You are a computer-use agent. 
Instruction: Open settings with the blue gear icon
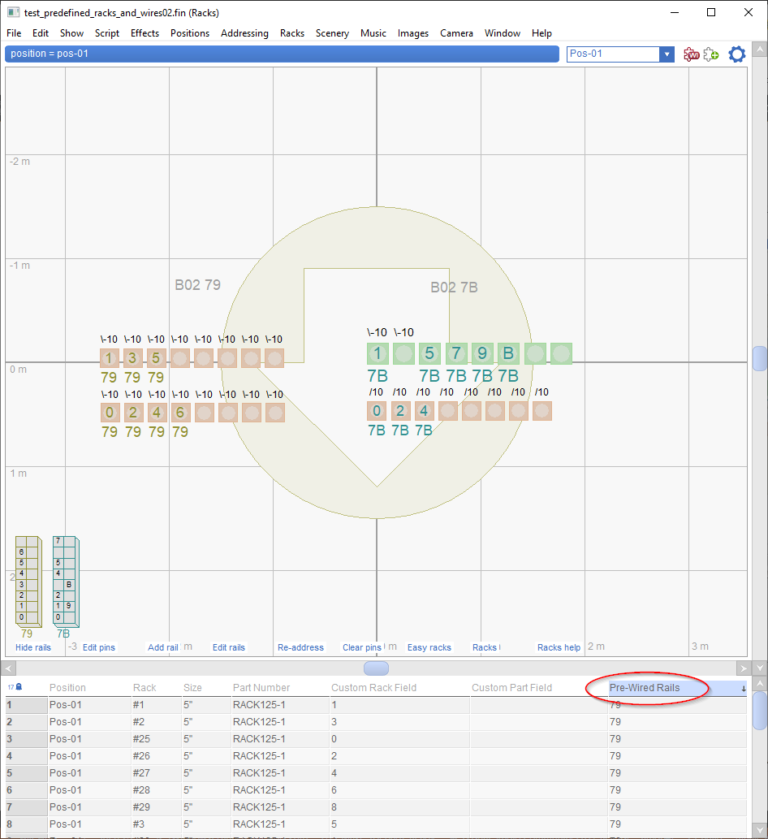[x=737, y=54]
